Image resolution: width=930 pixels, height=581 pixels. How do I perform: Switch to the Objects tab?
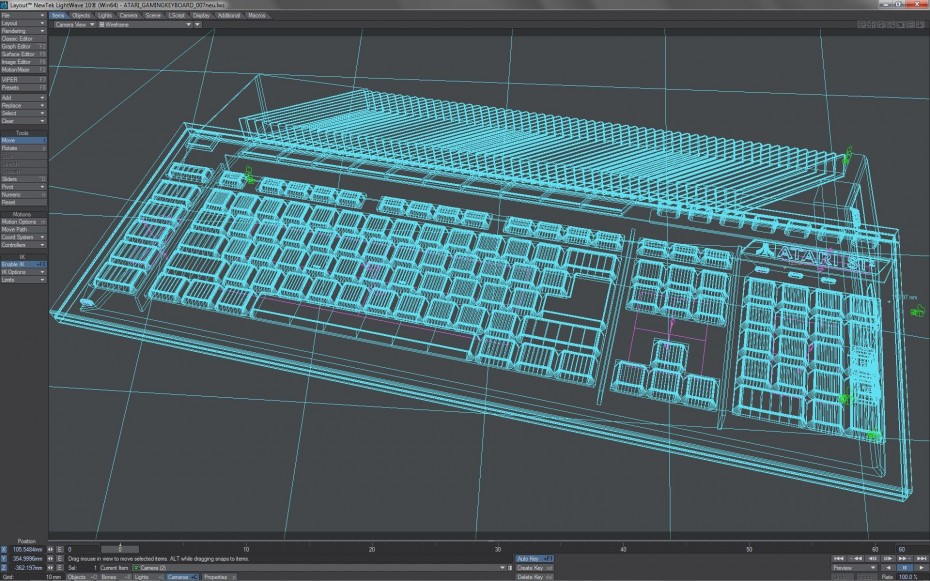click(x=81, y=15)
